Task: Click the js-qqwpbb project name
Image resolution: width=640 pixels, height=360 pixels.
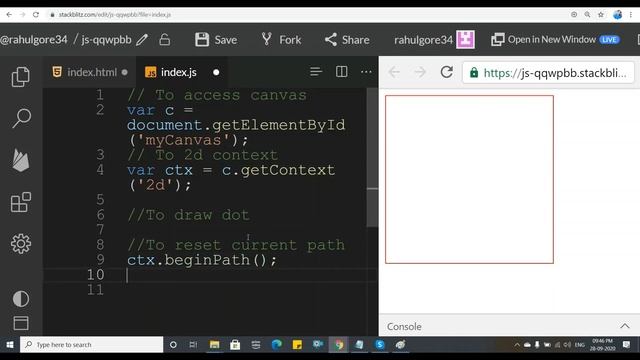Action: (x=106, y=40)
